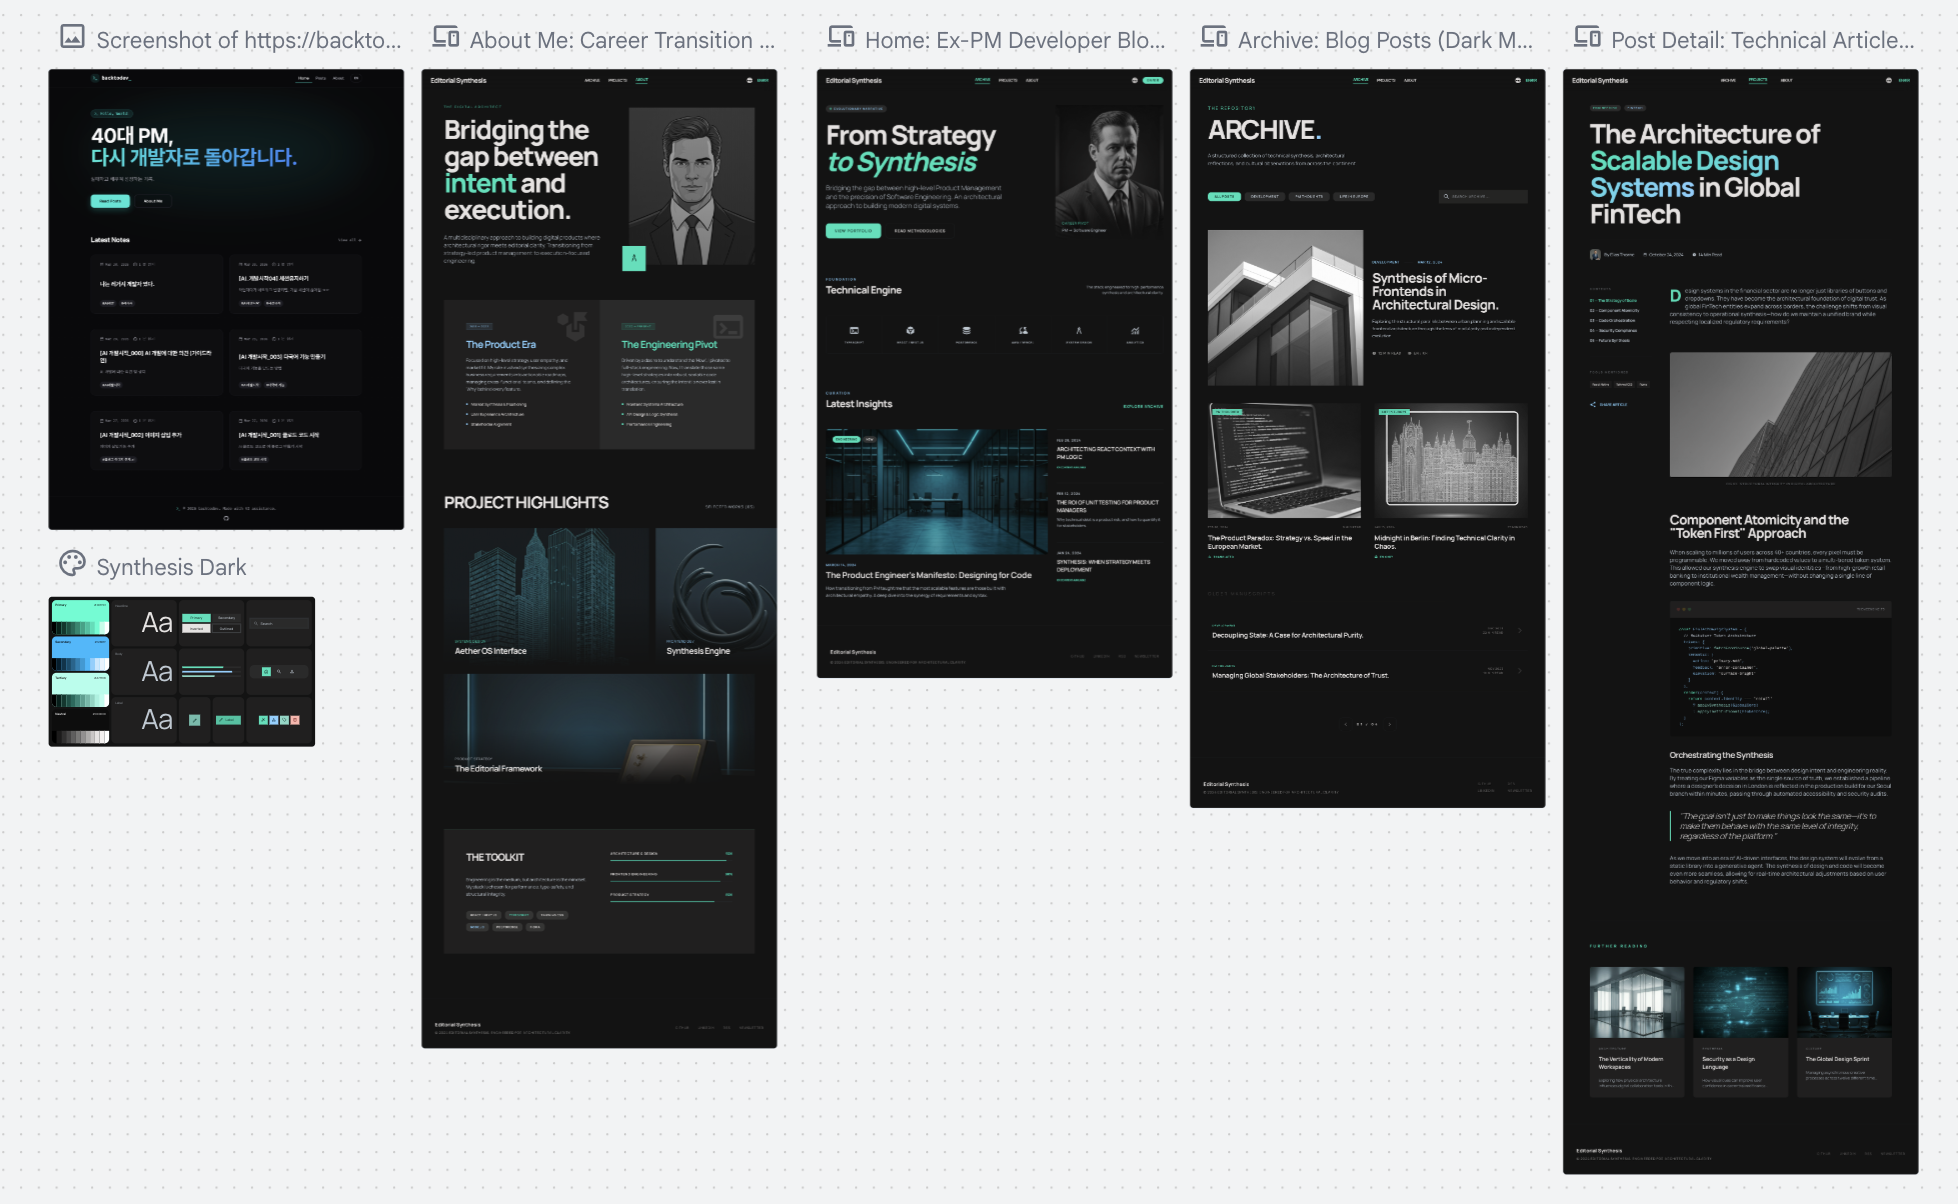Click the device icon beside Home frame title
The width and height of the screenshot is (1958, 1204).
(841, 37)
